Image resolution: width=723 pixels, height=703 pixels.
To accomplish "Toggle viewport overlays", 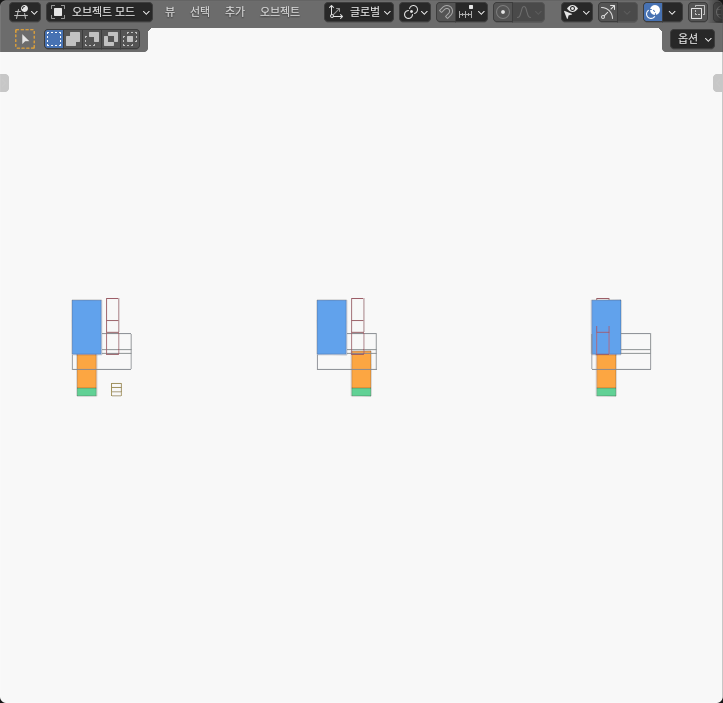I will click(653, 12).
